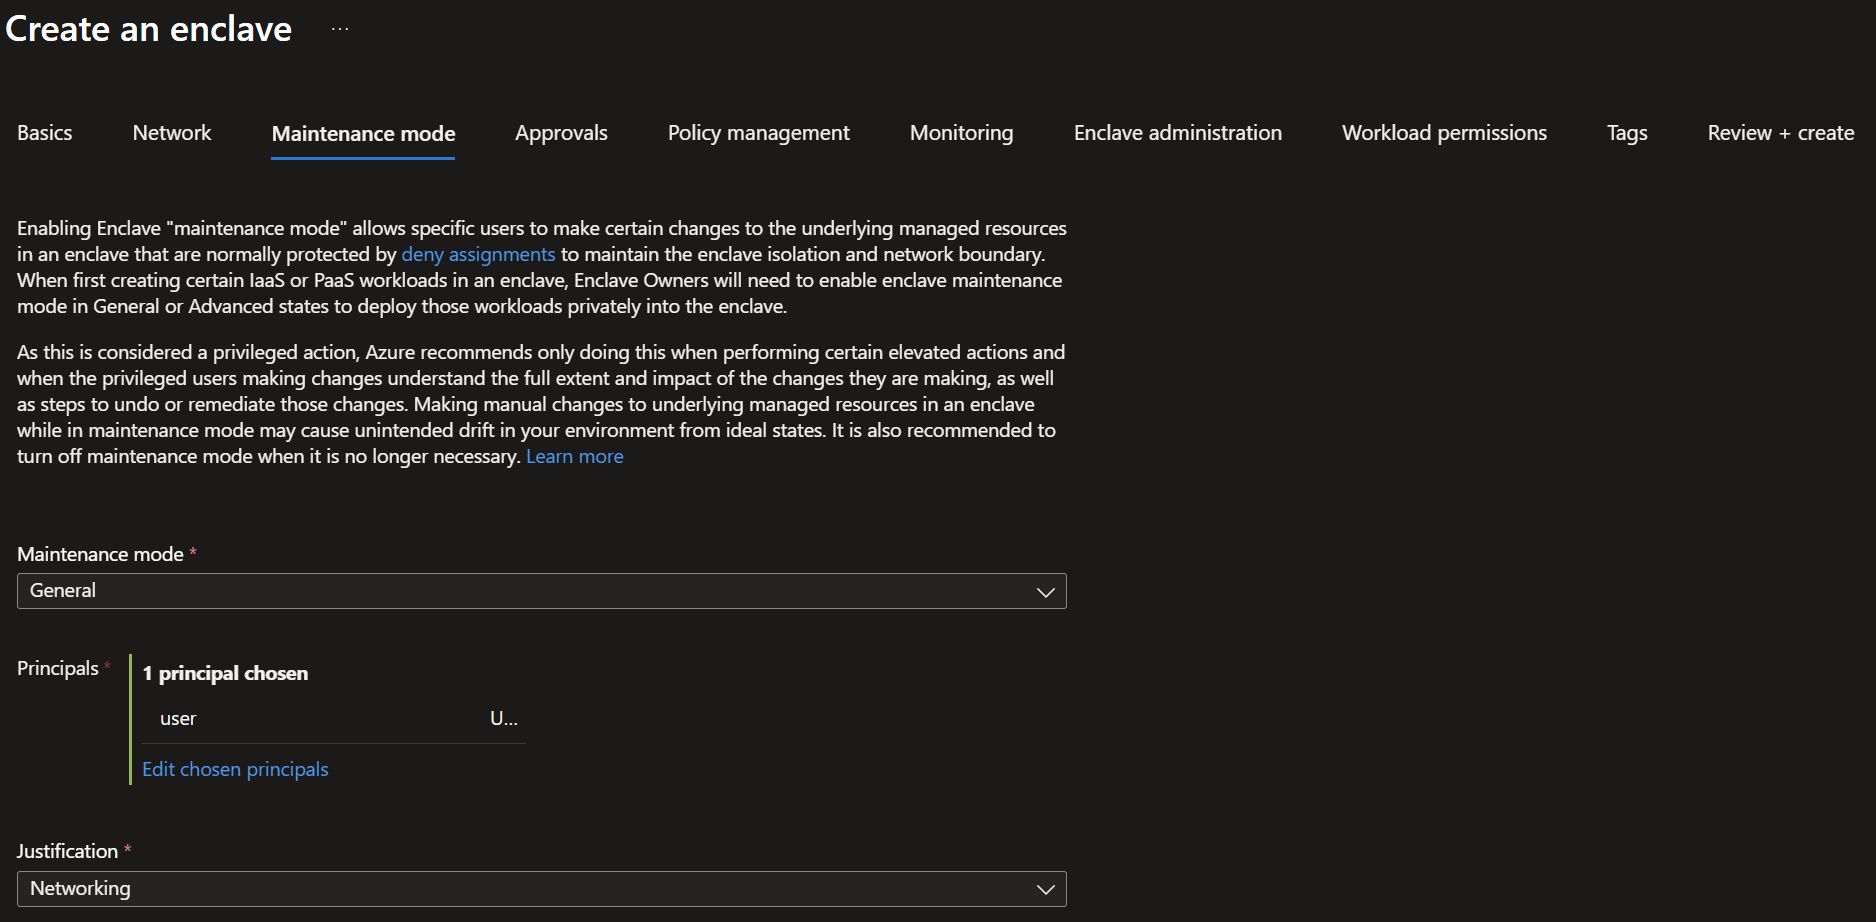Expand Justification dropdown chevron
Image resolution: width=1876 pixels, height=922 pixels.
tap(1046, 889)
